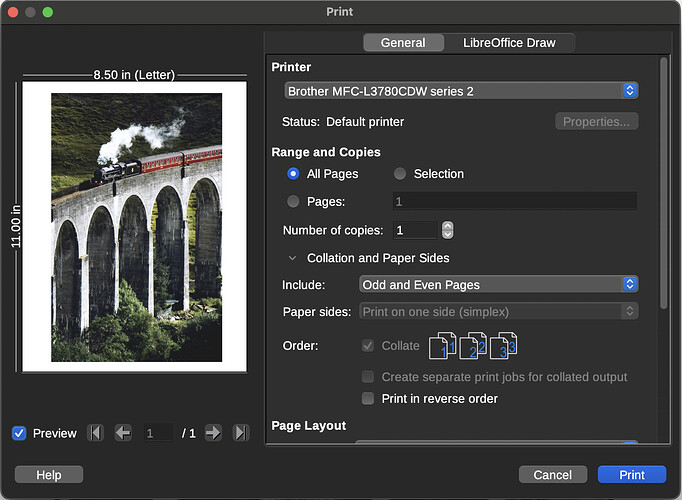The image size is (682, 500).
Task: Click the collate order pages icon
Action: pyautogui.click(x=473, y=346)
